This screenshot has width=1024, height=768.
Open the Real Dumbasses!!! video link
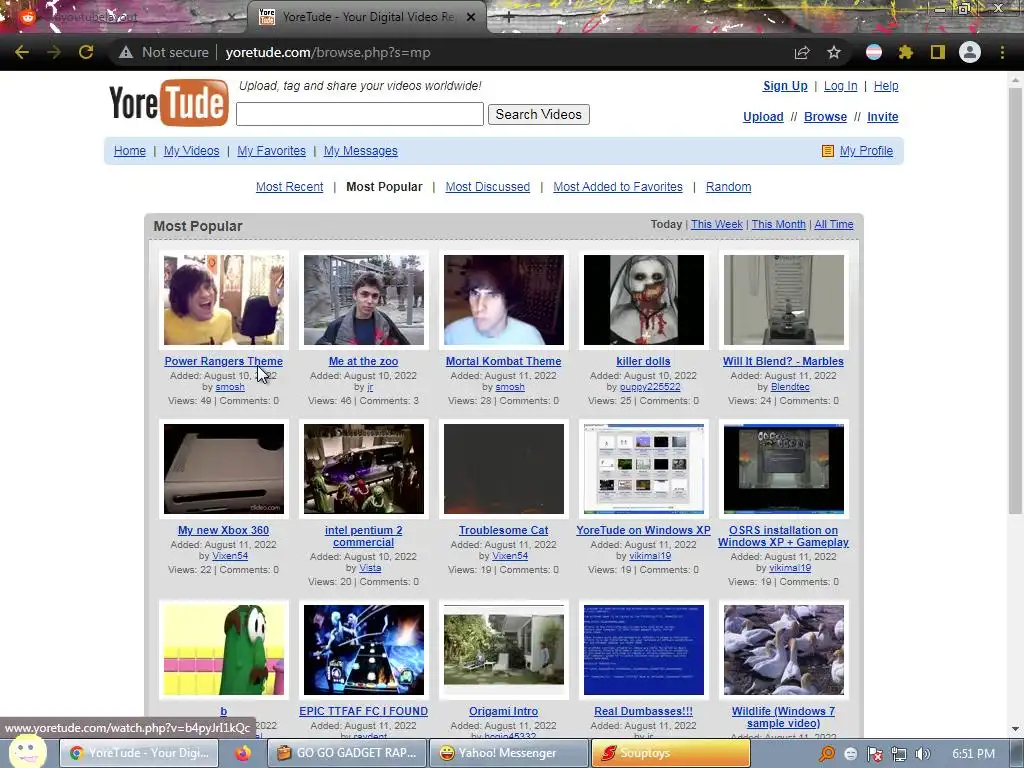643,711
